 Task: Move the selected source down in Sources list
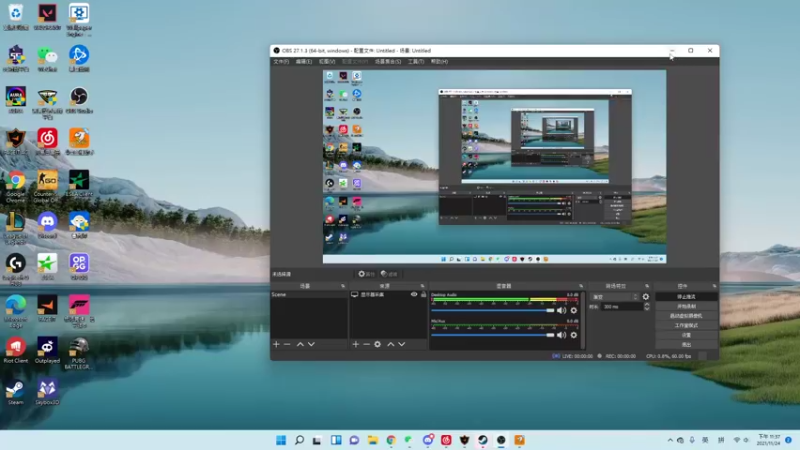point(402,344)
